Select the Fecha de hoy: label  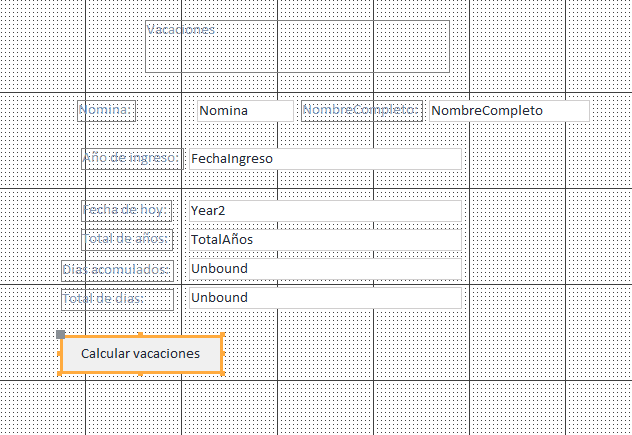coord(127,211)
